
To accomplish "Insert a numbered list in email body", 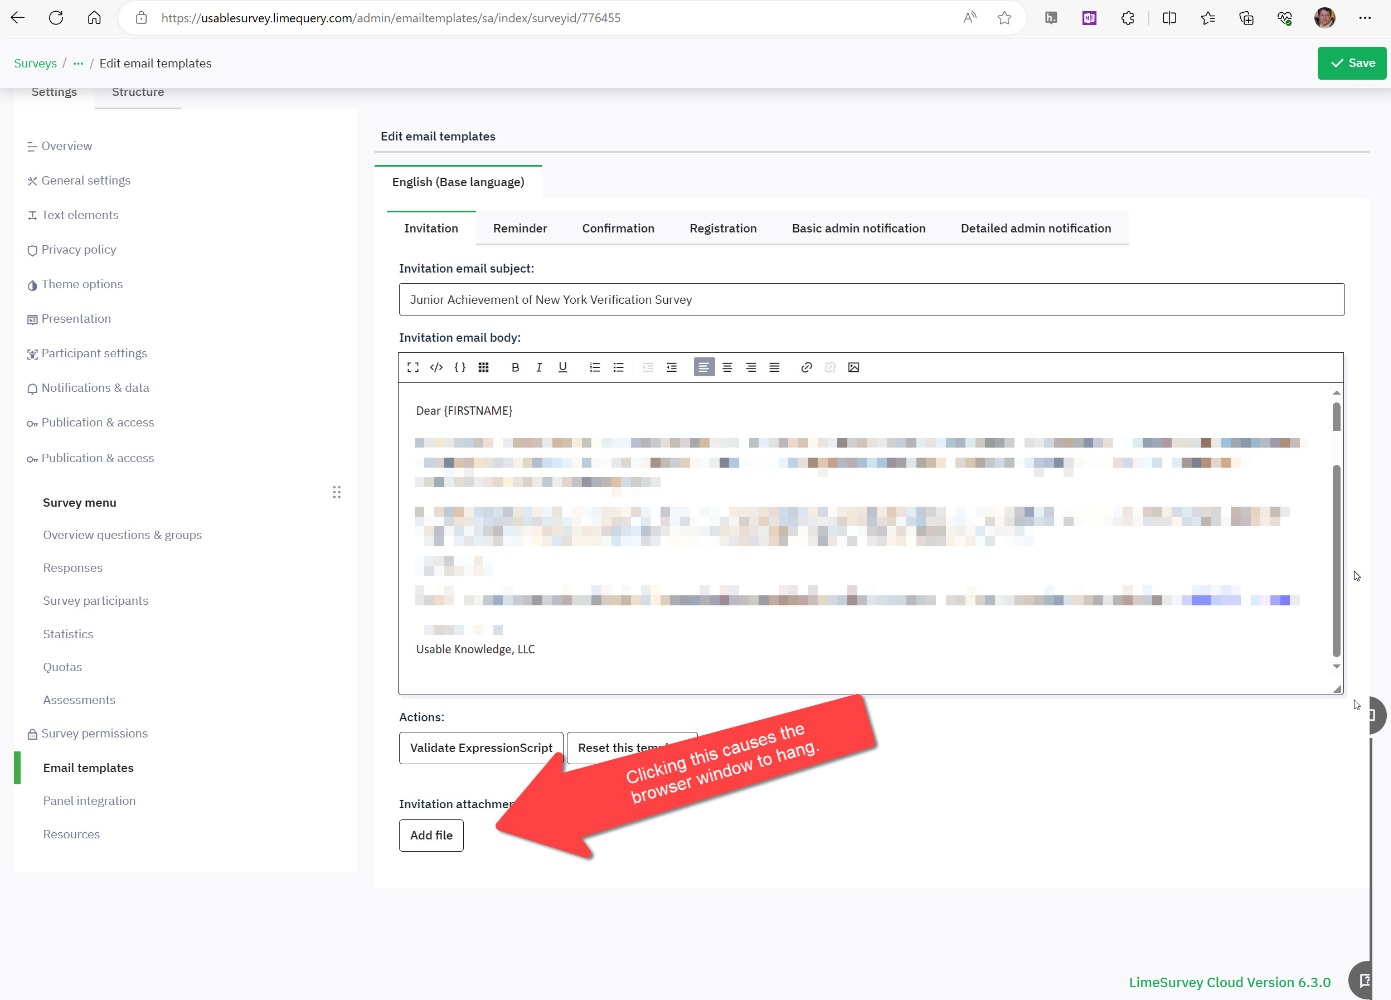I will click(595, 367).
